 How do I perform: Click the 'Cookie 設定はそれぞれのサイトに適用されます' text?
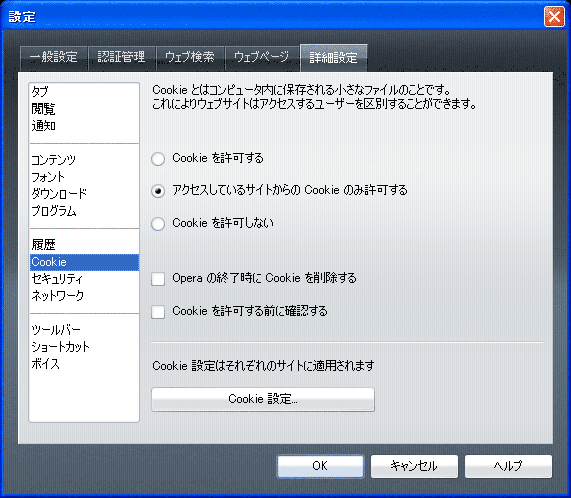[x=263, y=366]
